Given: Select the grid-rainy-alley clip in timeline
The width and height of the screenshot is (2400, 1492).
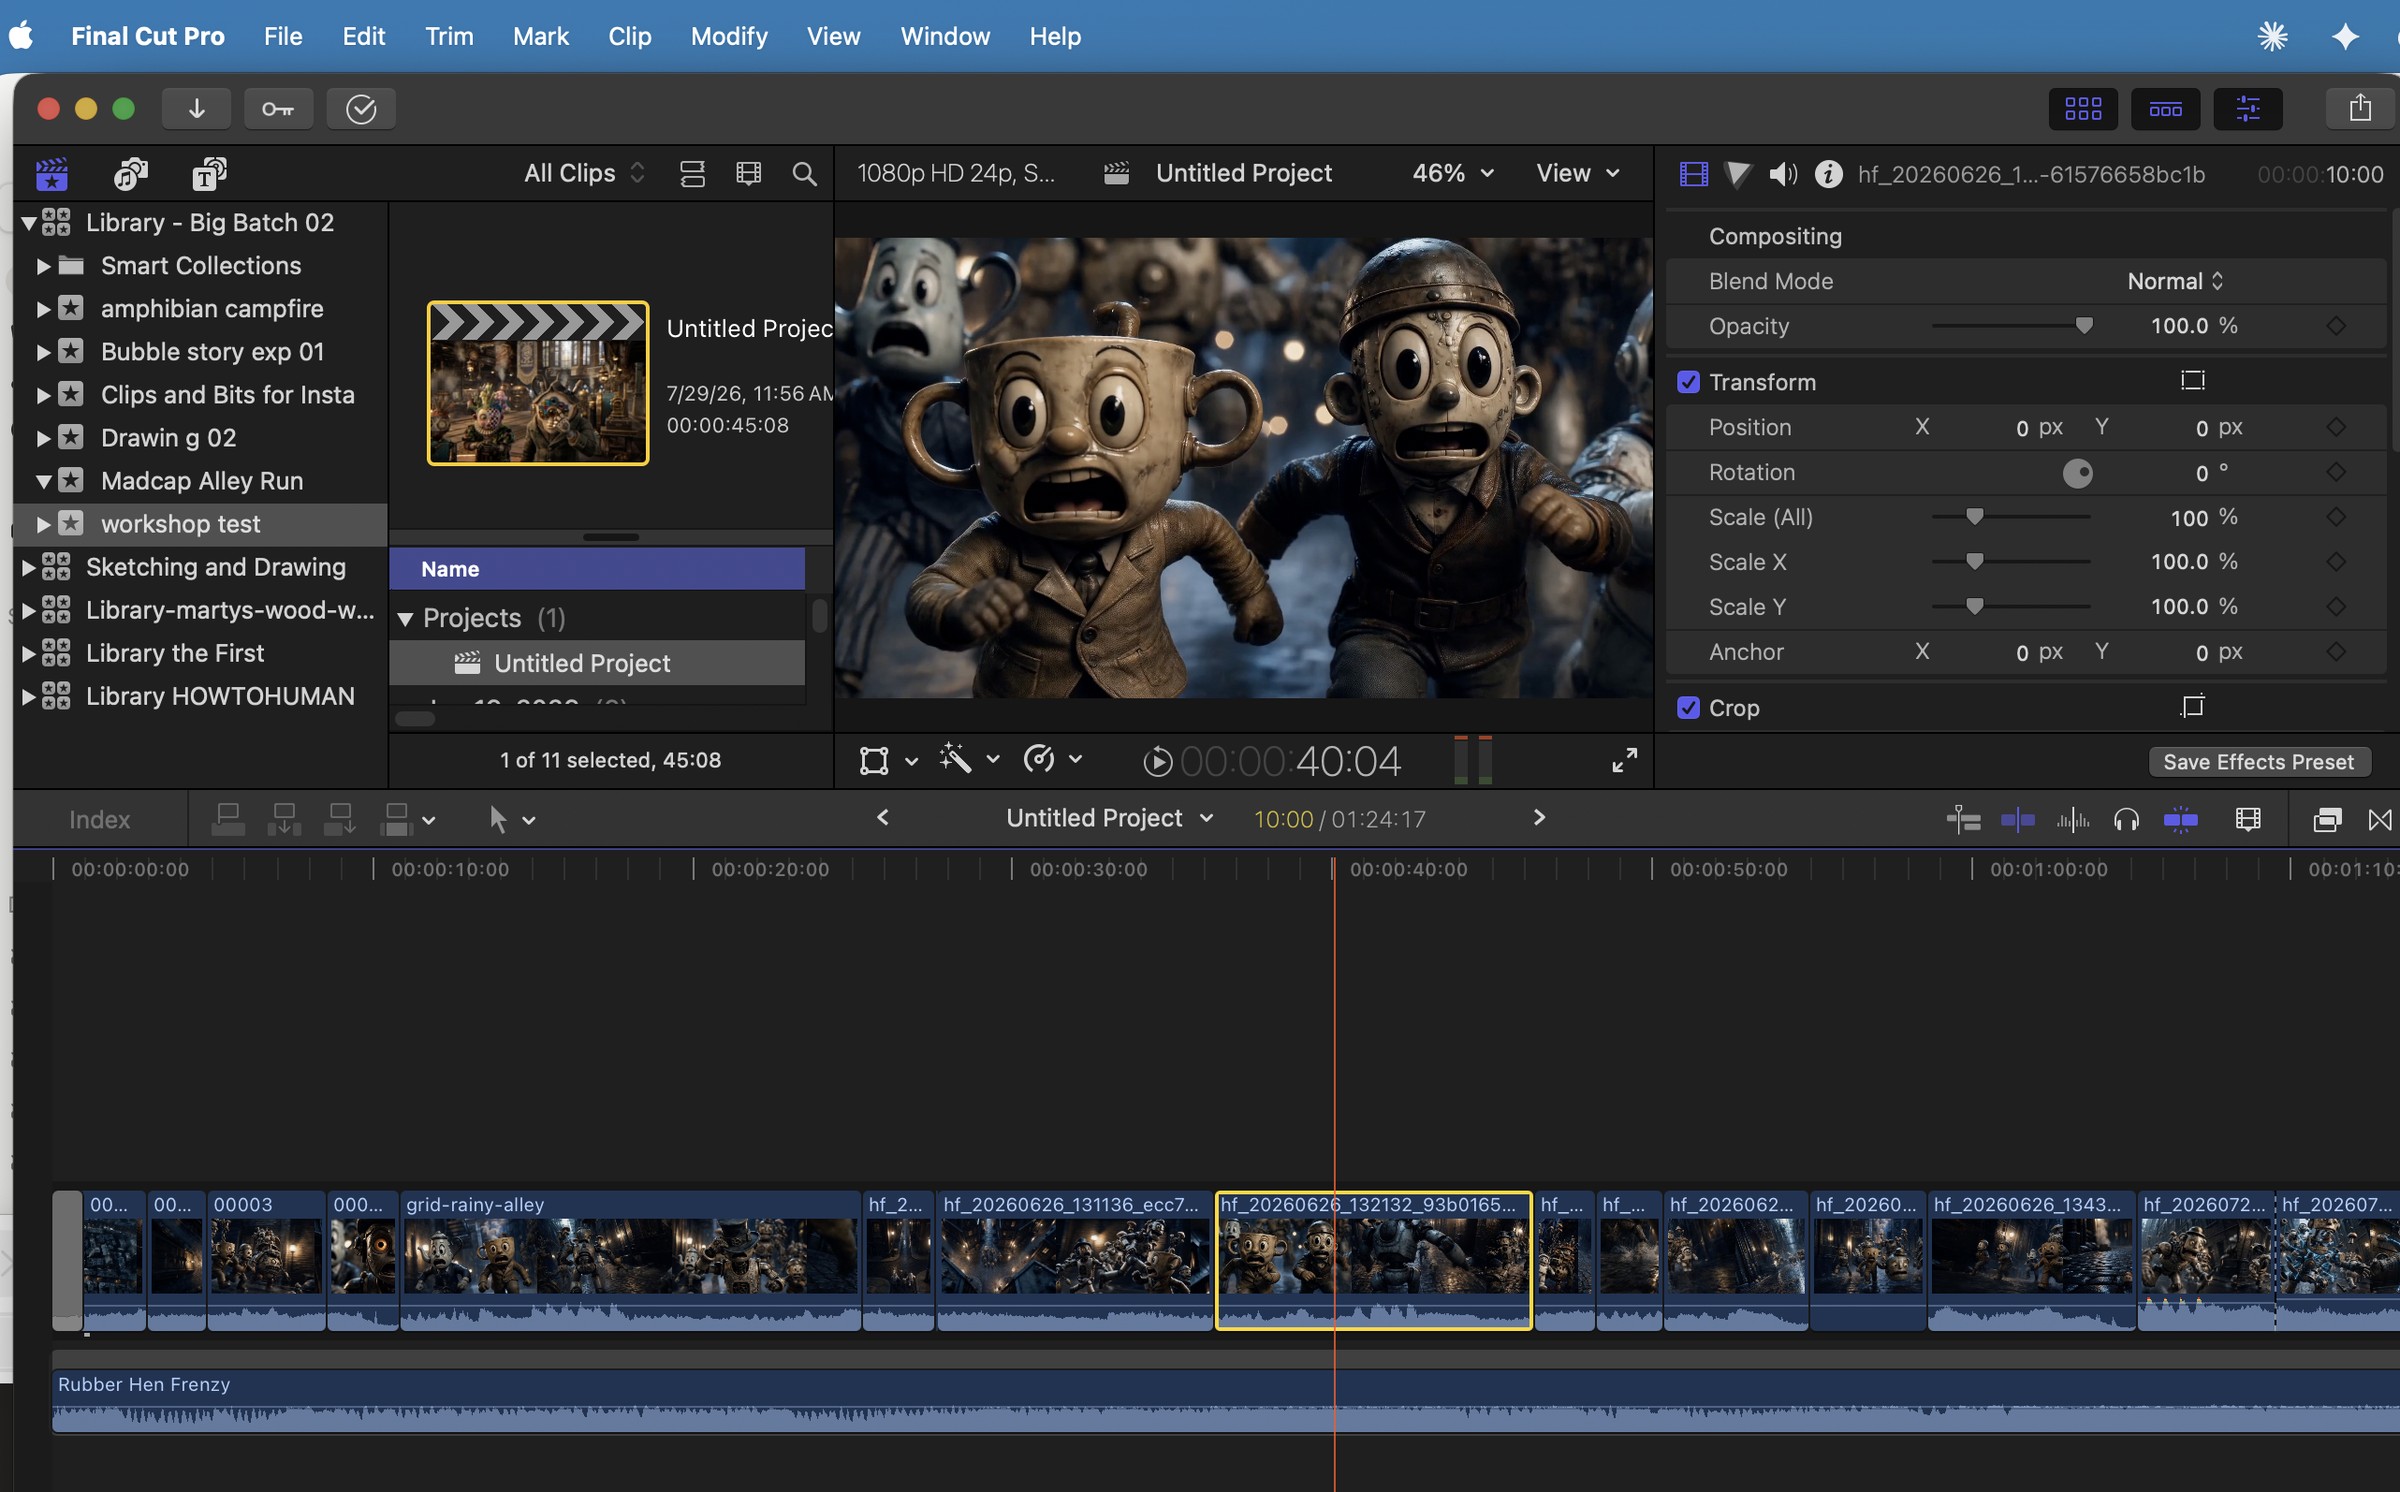Looking at the screenshot, I should [x=630, y=1260].
